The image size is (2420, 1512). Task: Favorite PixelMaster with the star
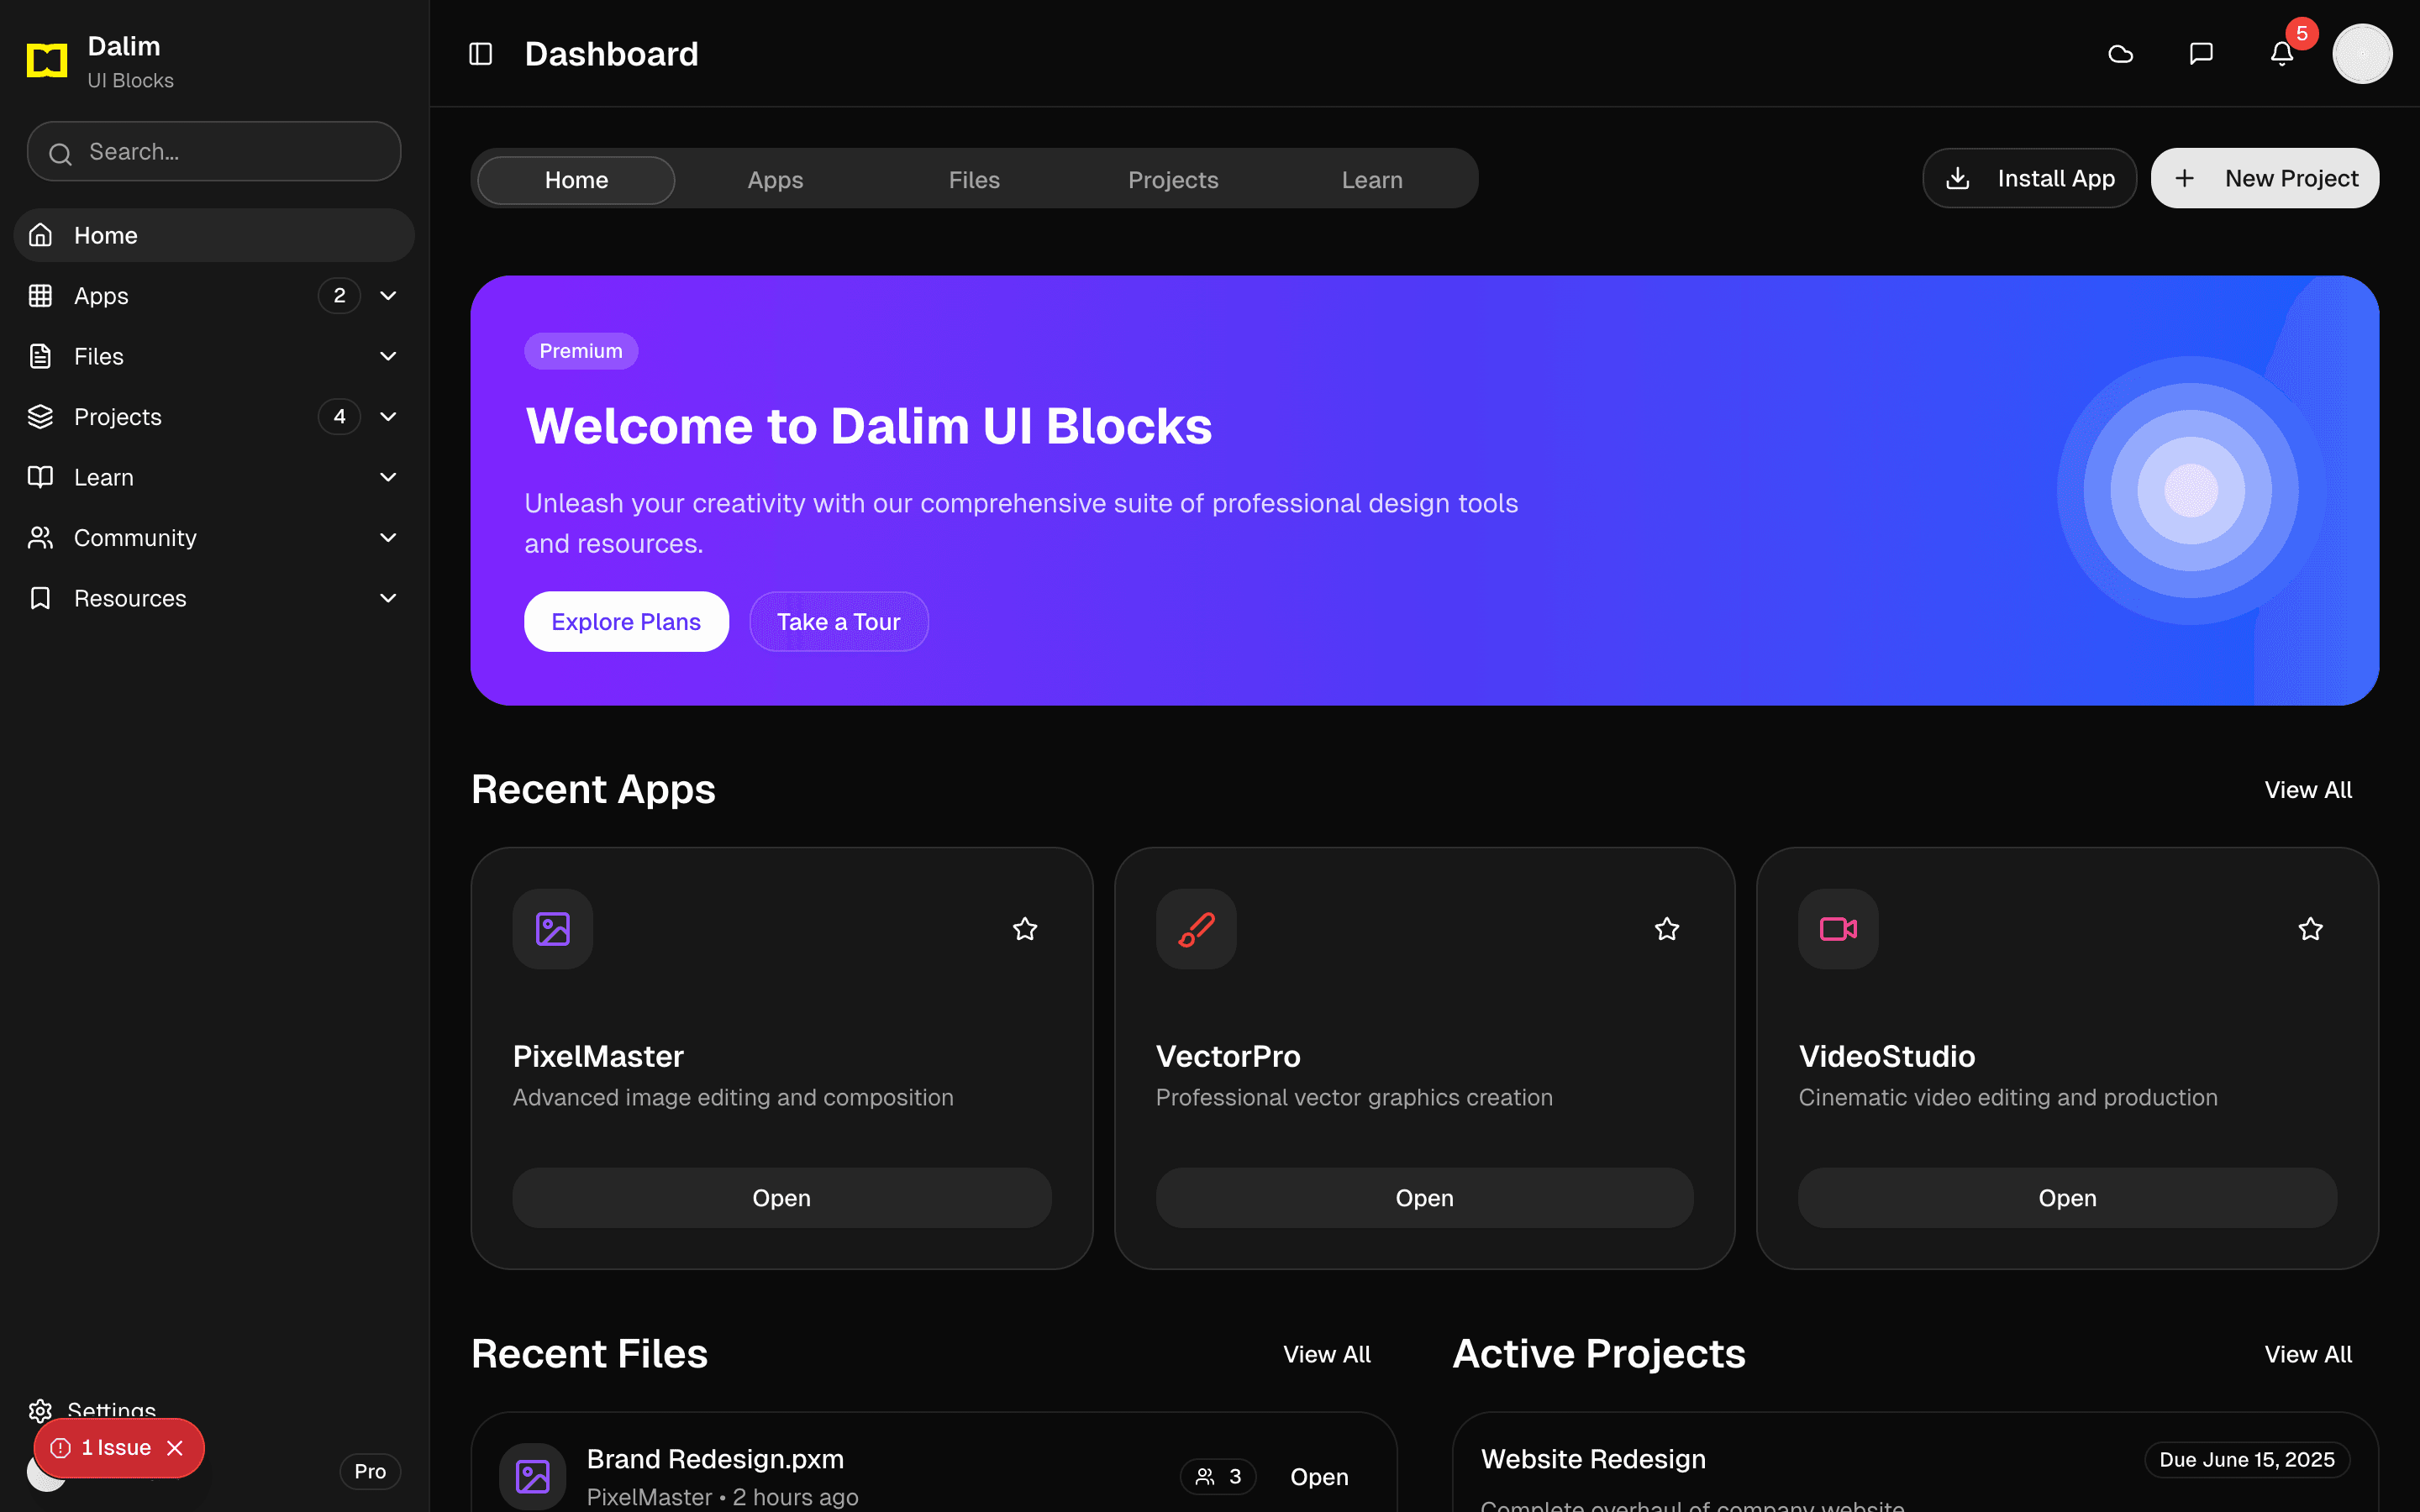(x=1025, y=929)
